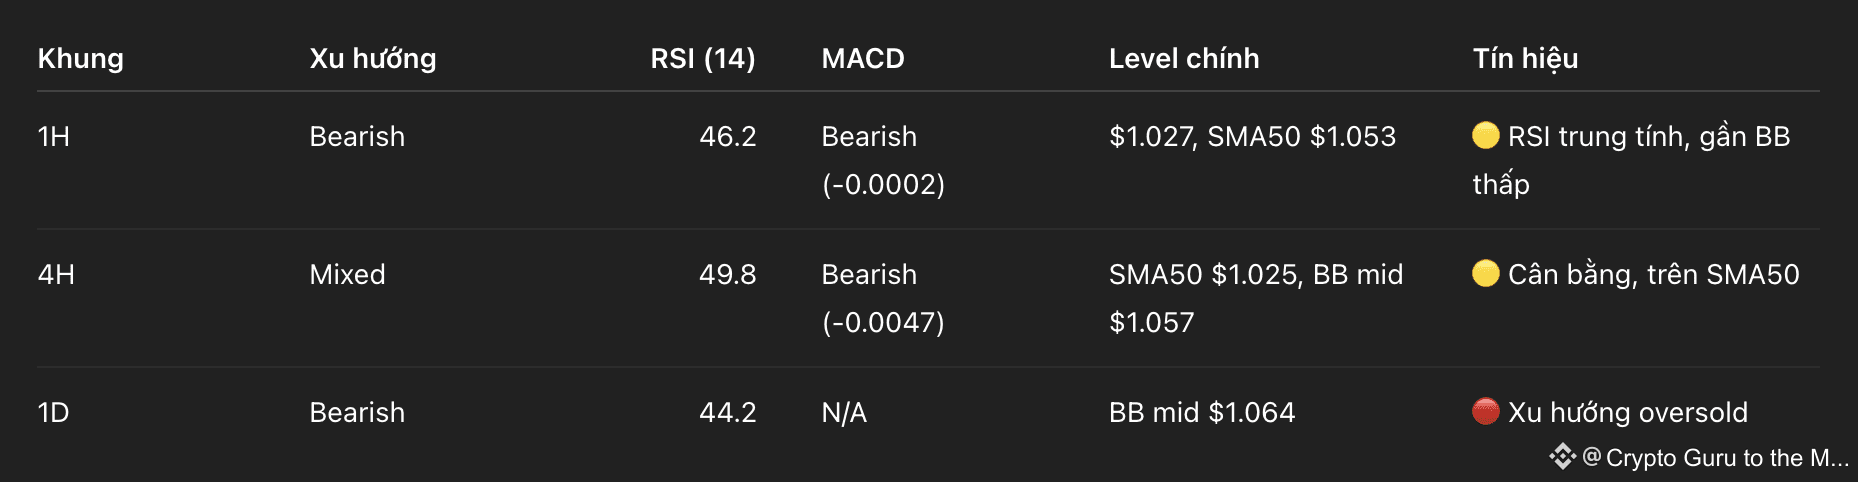Select the 4H timeframe cell

pos(56,274)
